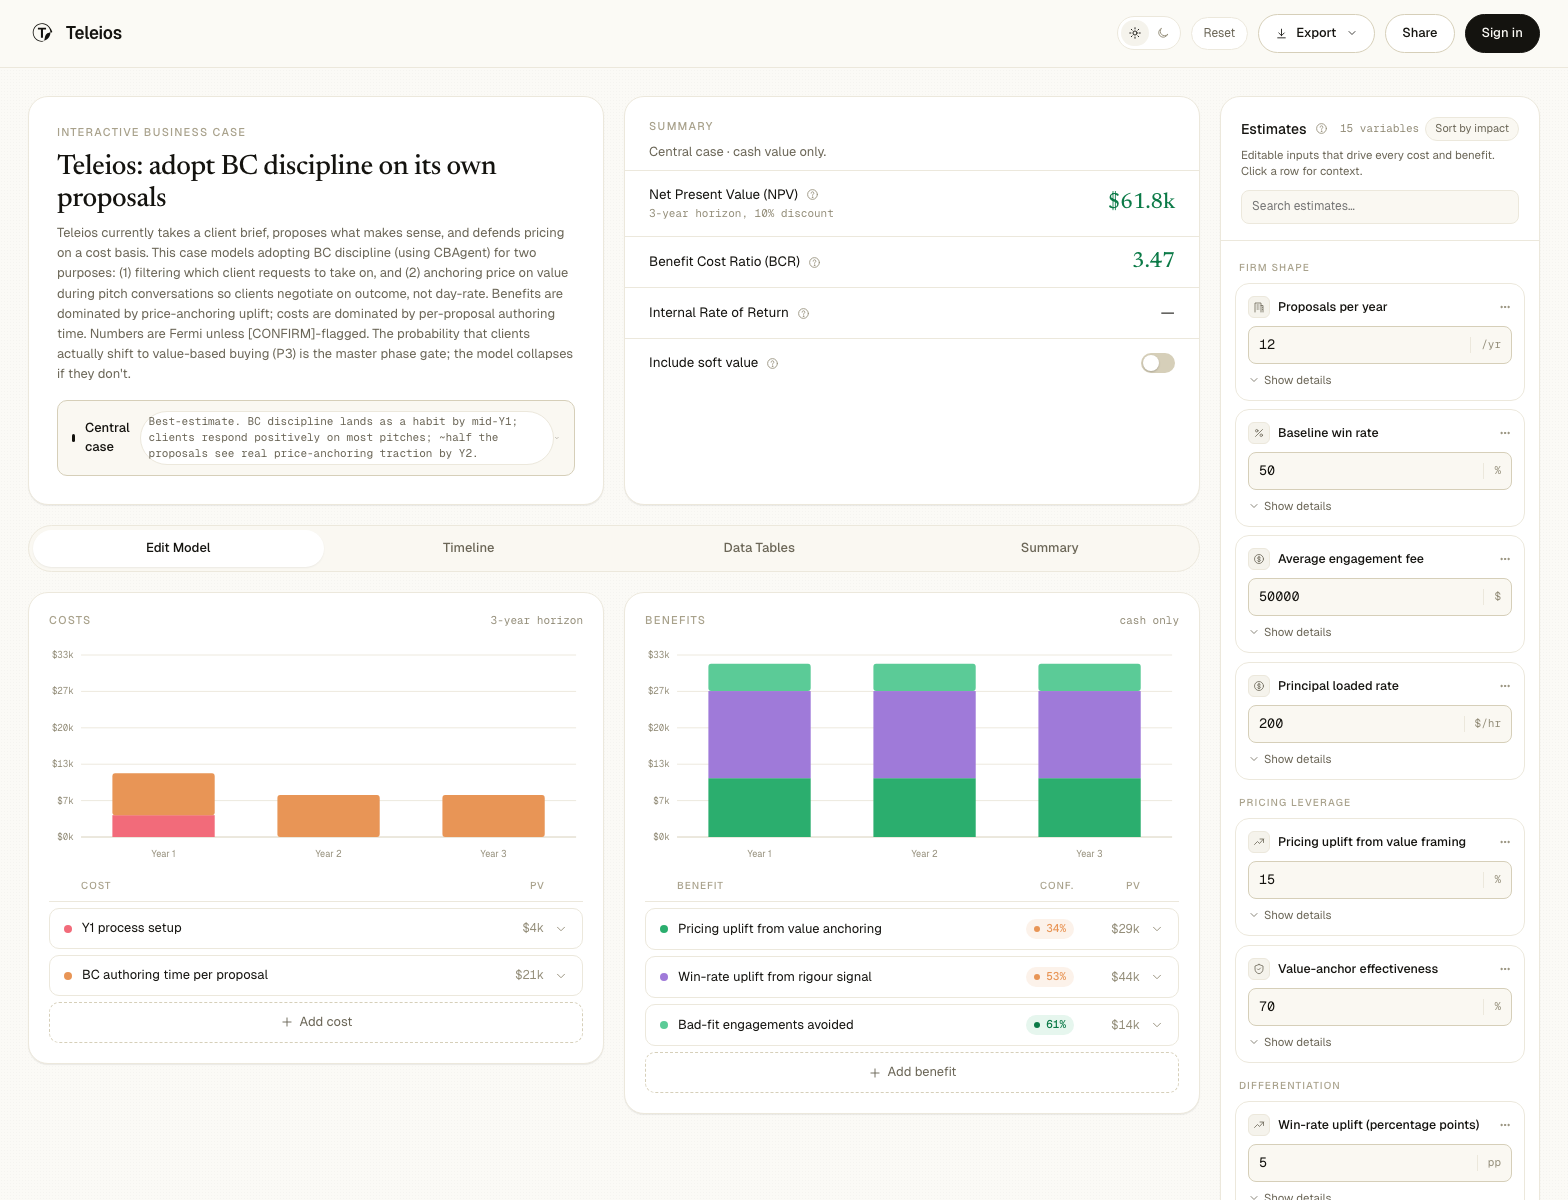Click the Teleios logo icon
The image size is (1568, 1200).
coord(42,33)
